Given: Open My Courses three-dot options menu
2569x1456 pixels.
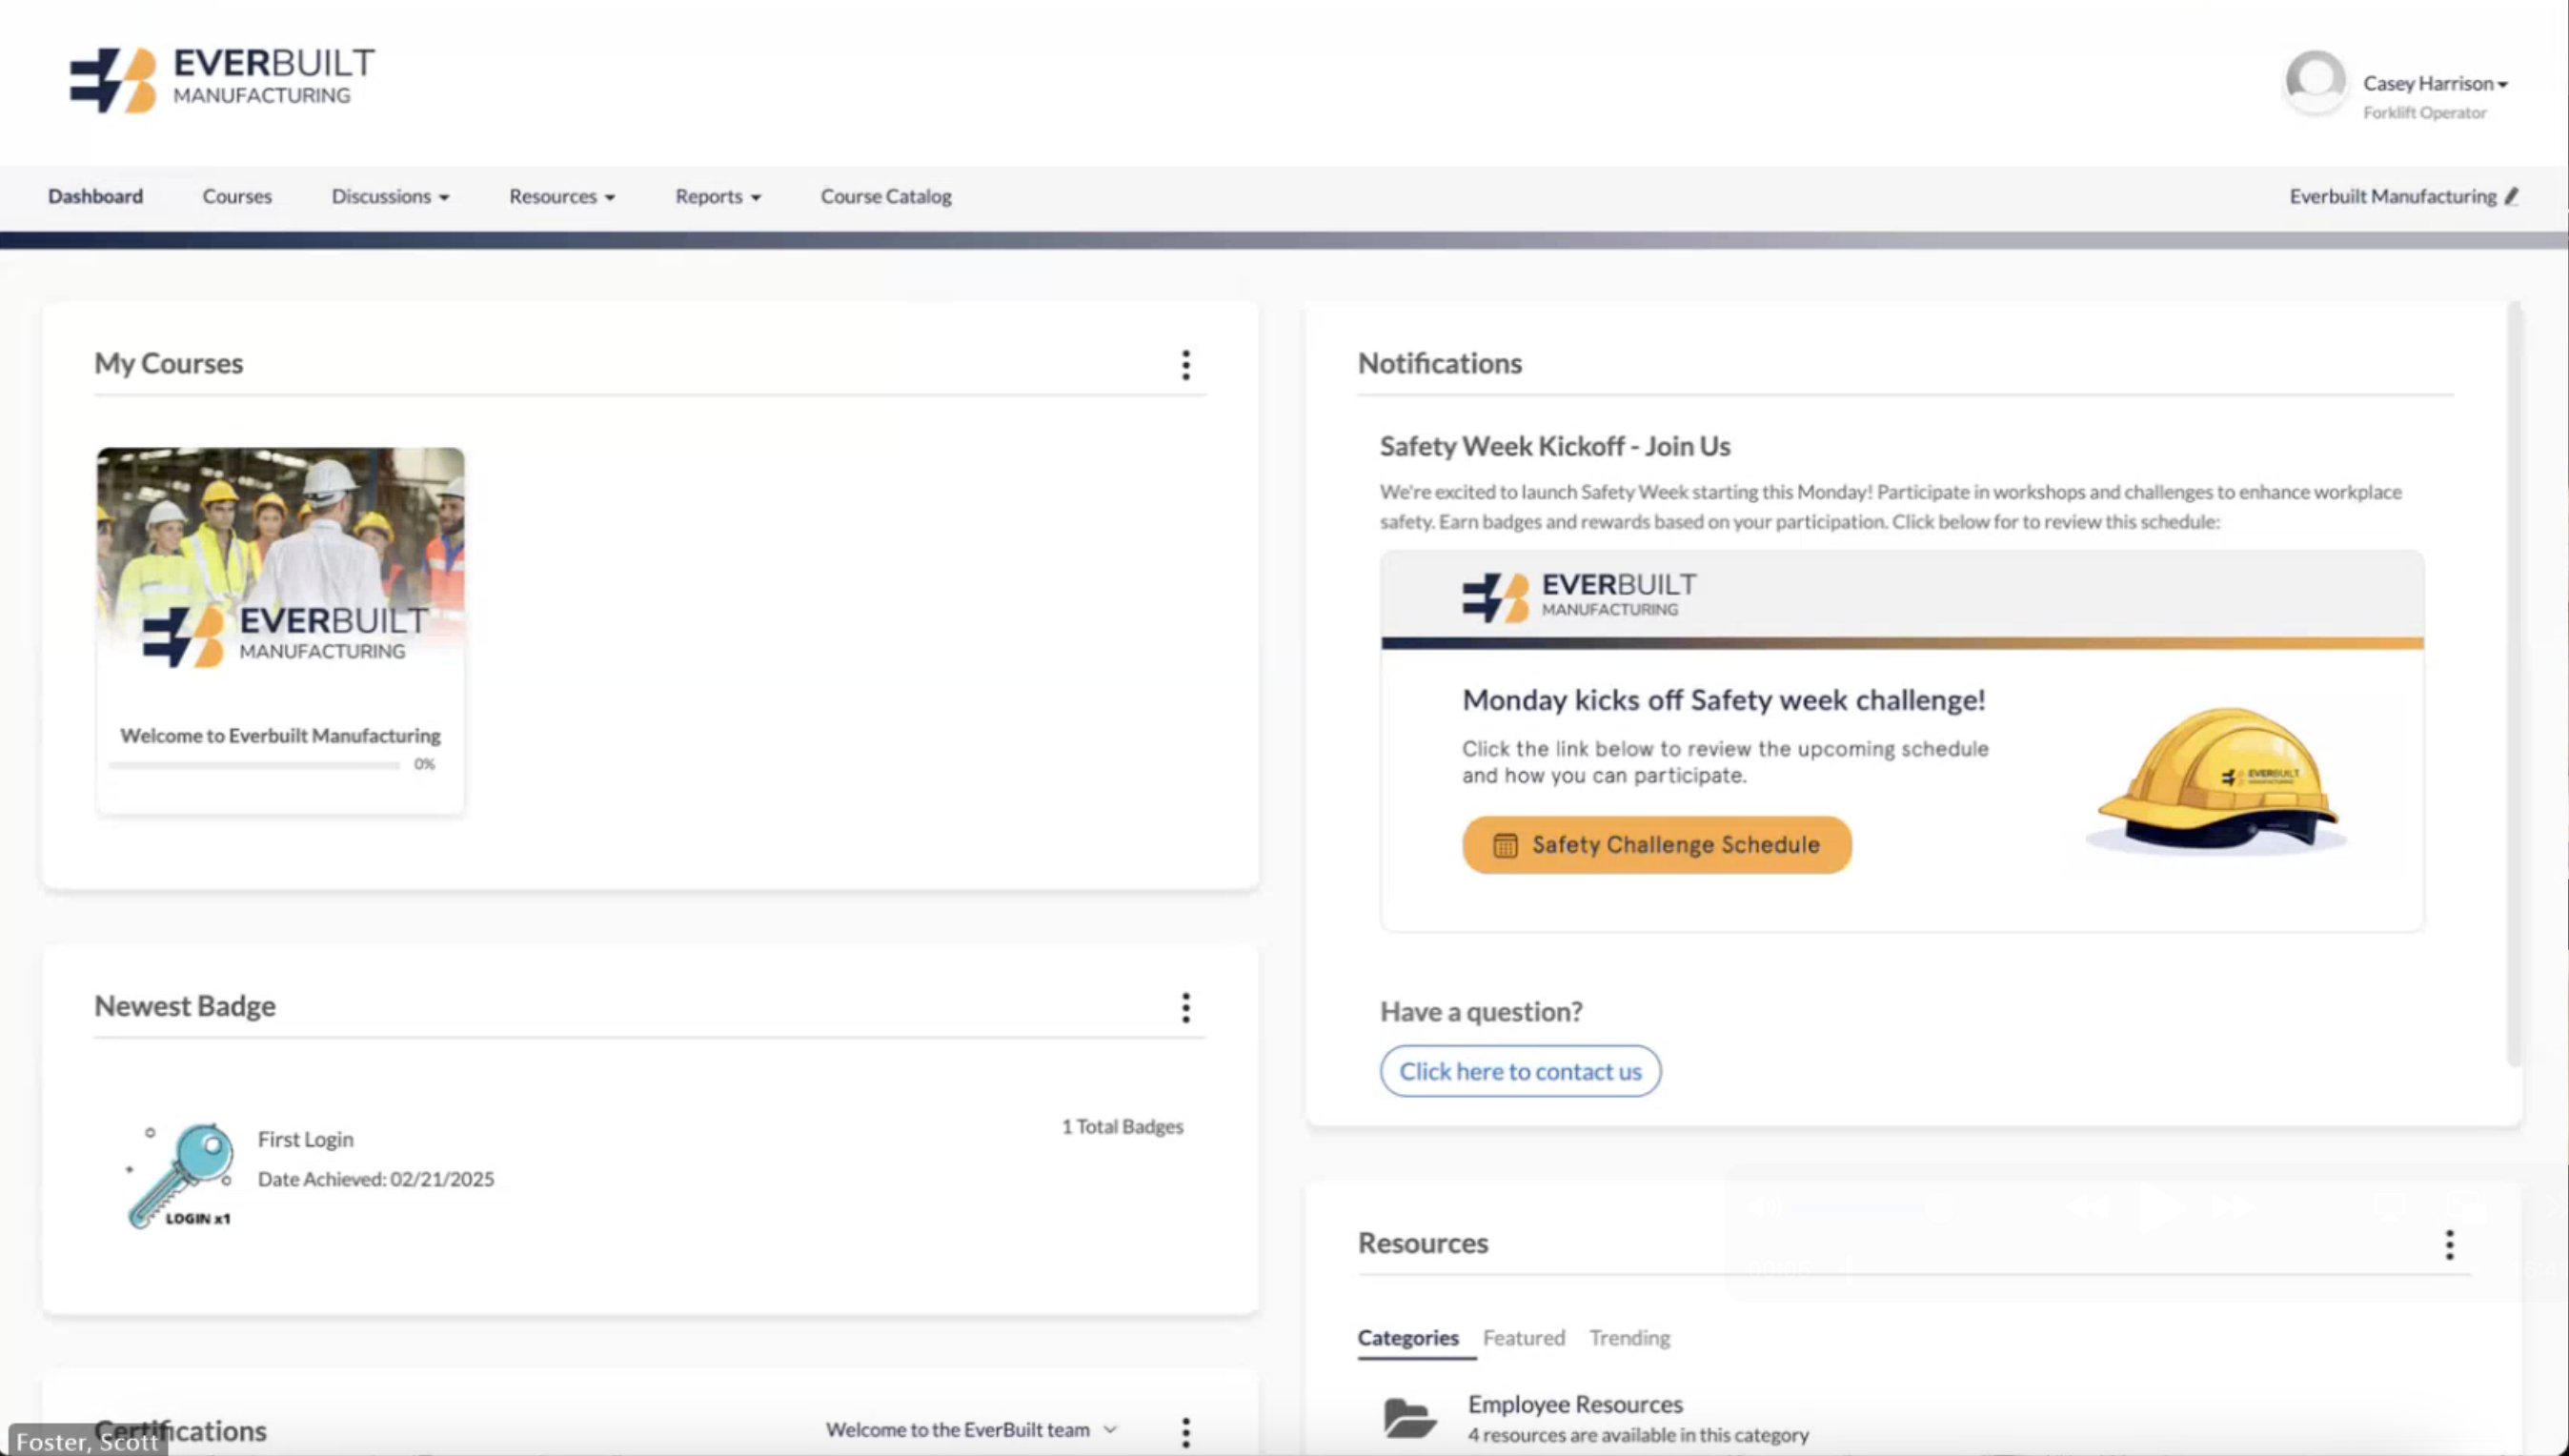Looking at the screenshot, I should pos(1185,365).
